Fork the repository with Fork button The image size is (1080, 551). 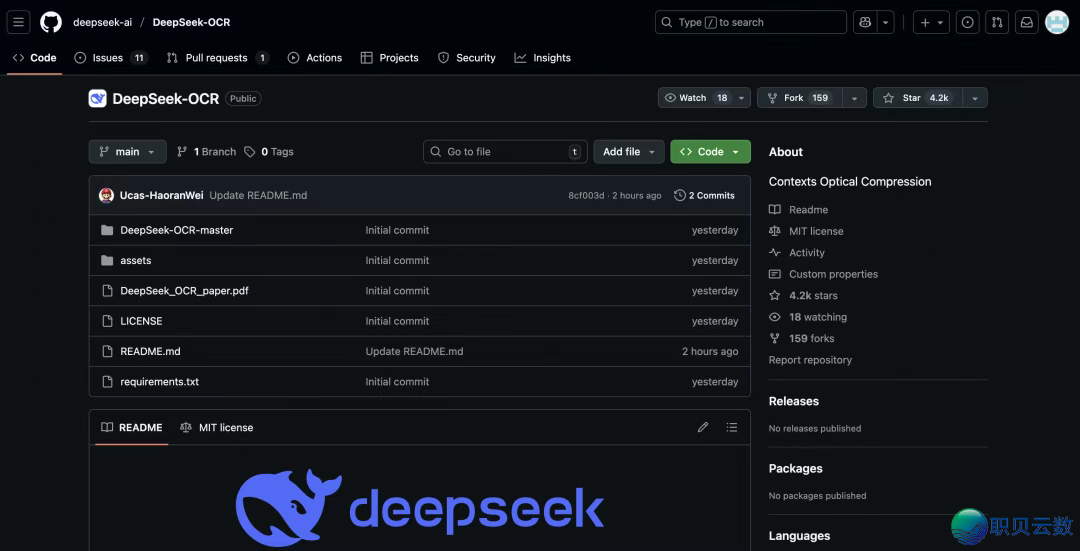799,98
